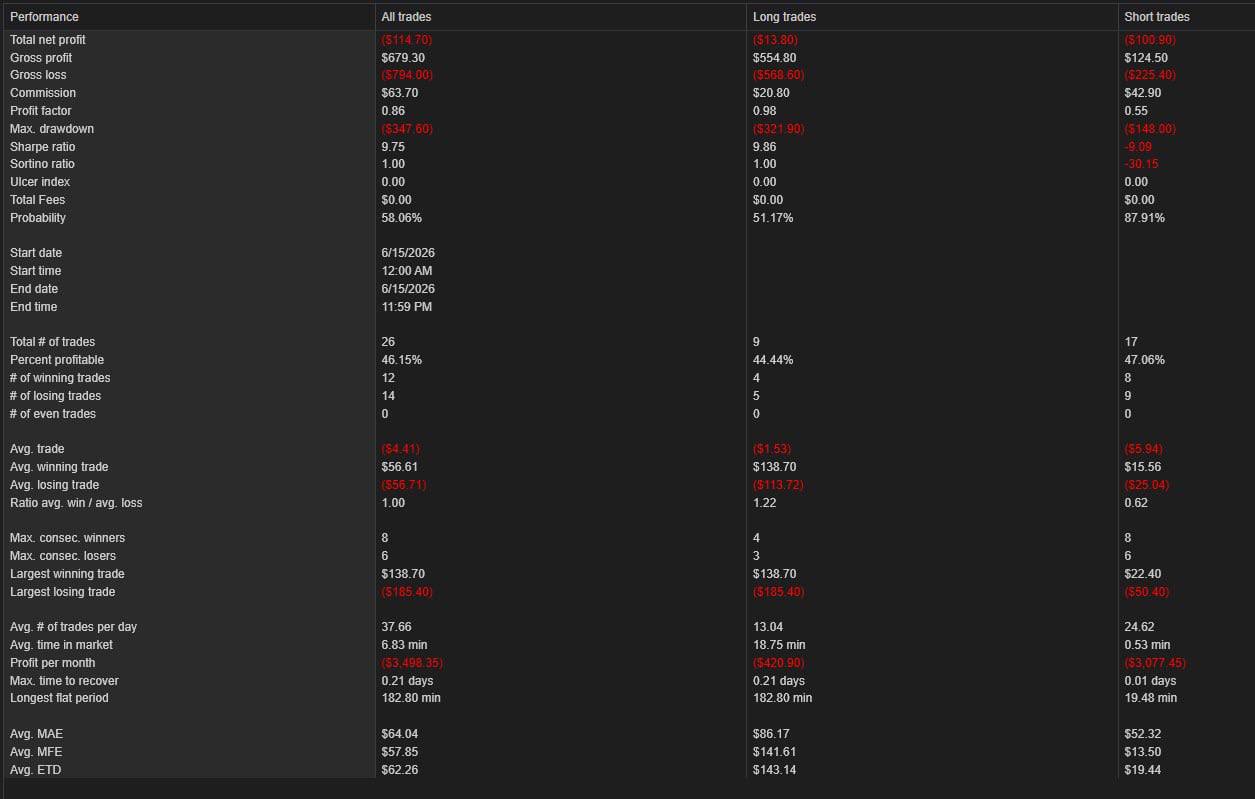1255x799 pixels.
Task: Click the Total Fees row label
Action: coord(39,200)
